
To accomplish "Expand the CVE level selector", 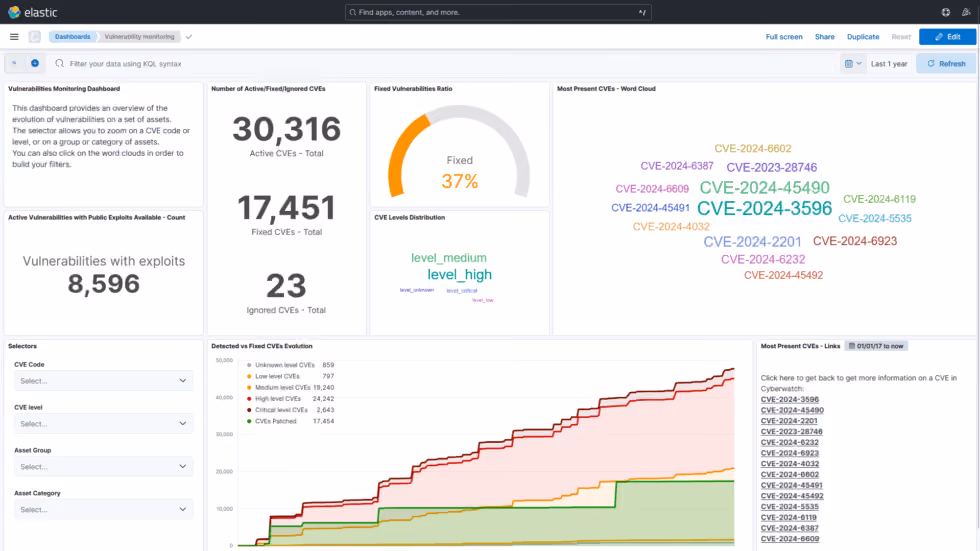I will click(x=103, y=424).
